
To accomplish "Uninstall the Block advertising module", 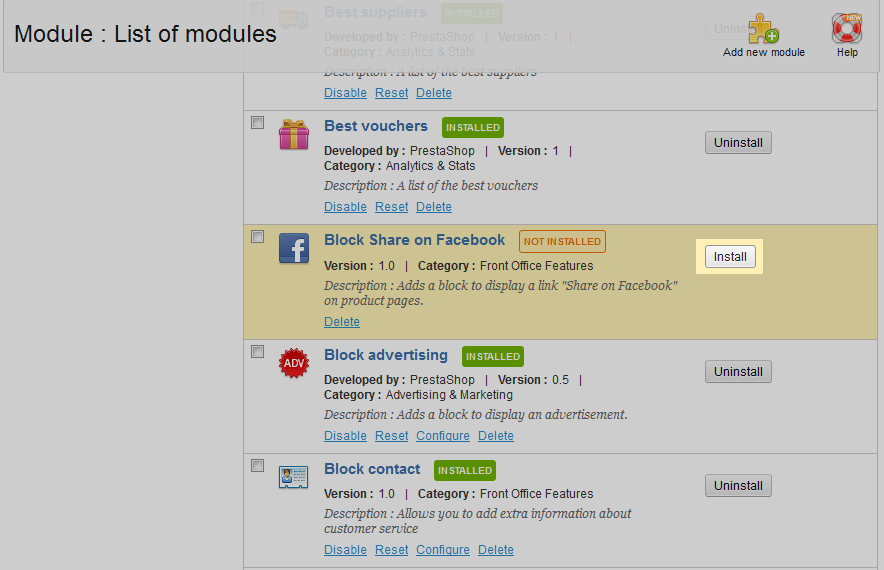I will pyautogui.click(x=738, y=372).
